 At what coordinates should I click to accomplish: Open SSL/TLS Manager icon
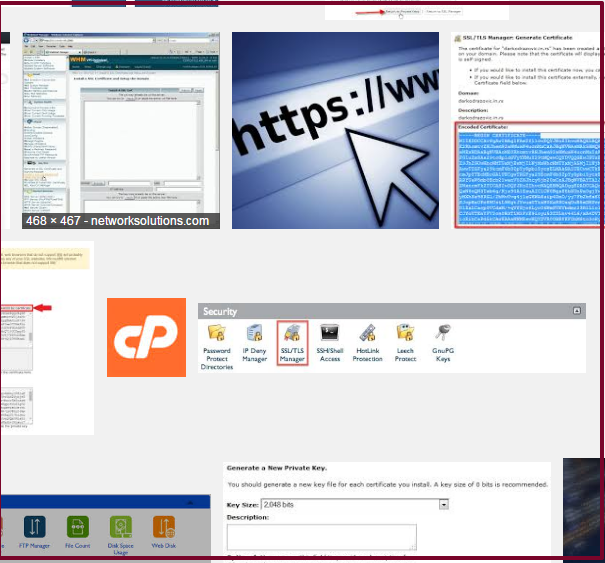(292, 335)
